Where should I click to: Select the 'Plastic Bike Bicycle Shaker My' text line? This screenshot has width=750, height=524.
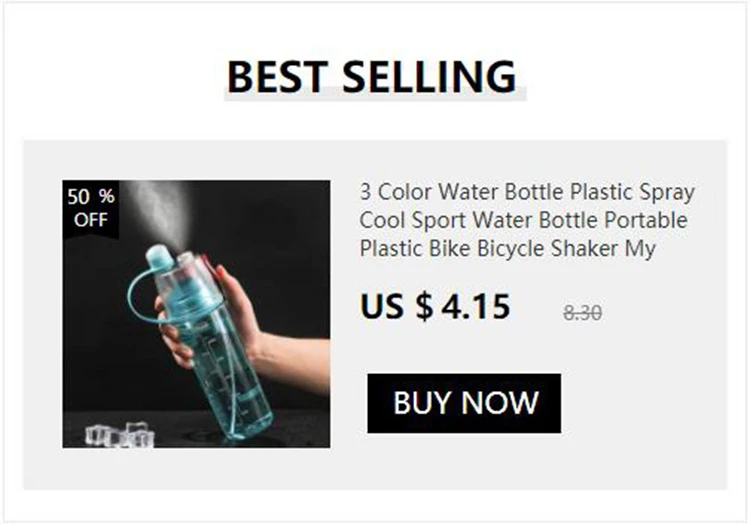click(507, 249)
